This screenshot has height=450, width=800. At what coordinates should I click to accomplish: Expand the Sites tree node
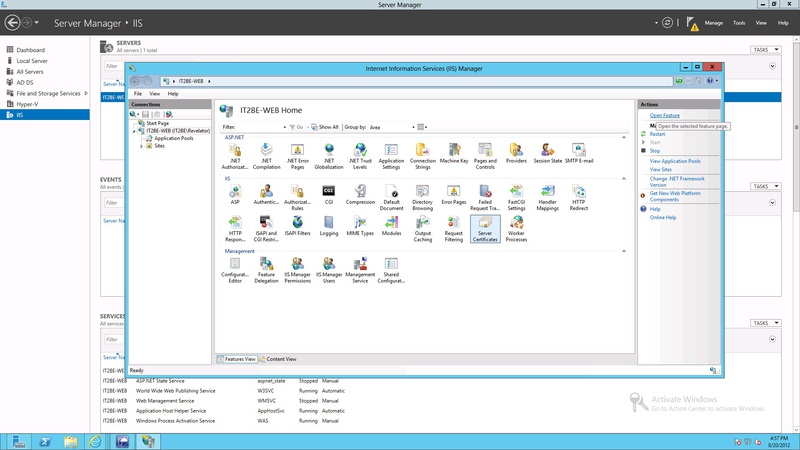click(x=141, y=146)
